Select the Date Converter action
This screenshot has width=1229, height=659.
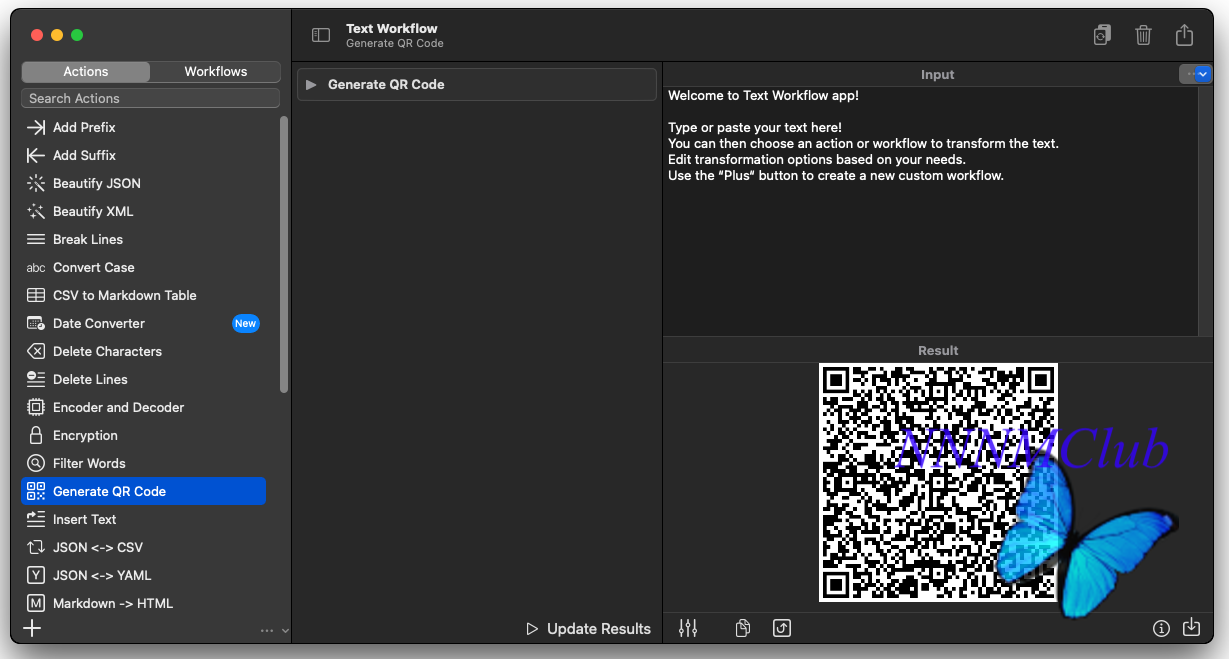pos(144,323)
